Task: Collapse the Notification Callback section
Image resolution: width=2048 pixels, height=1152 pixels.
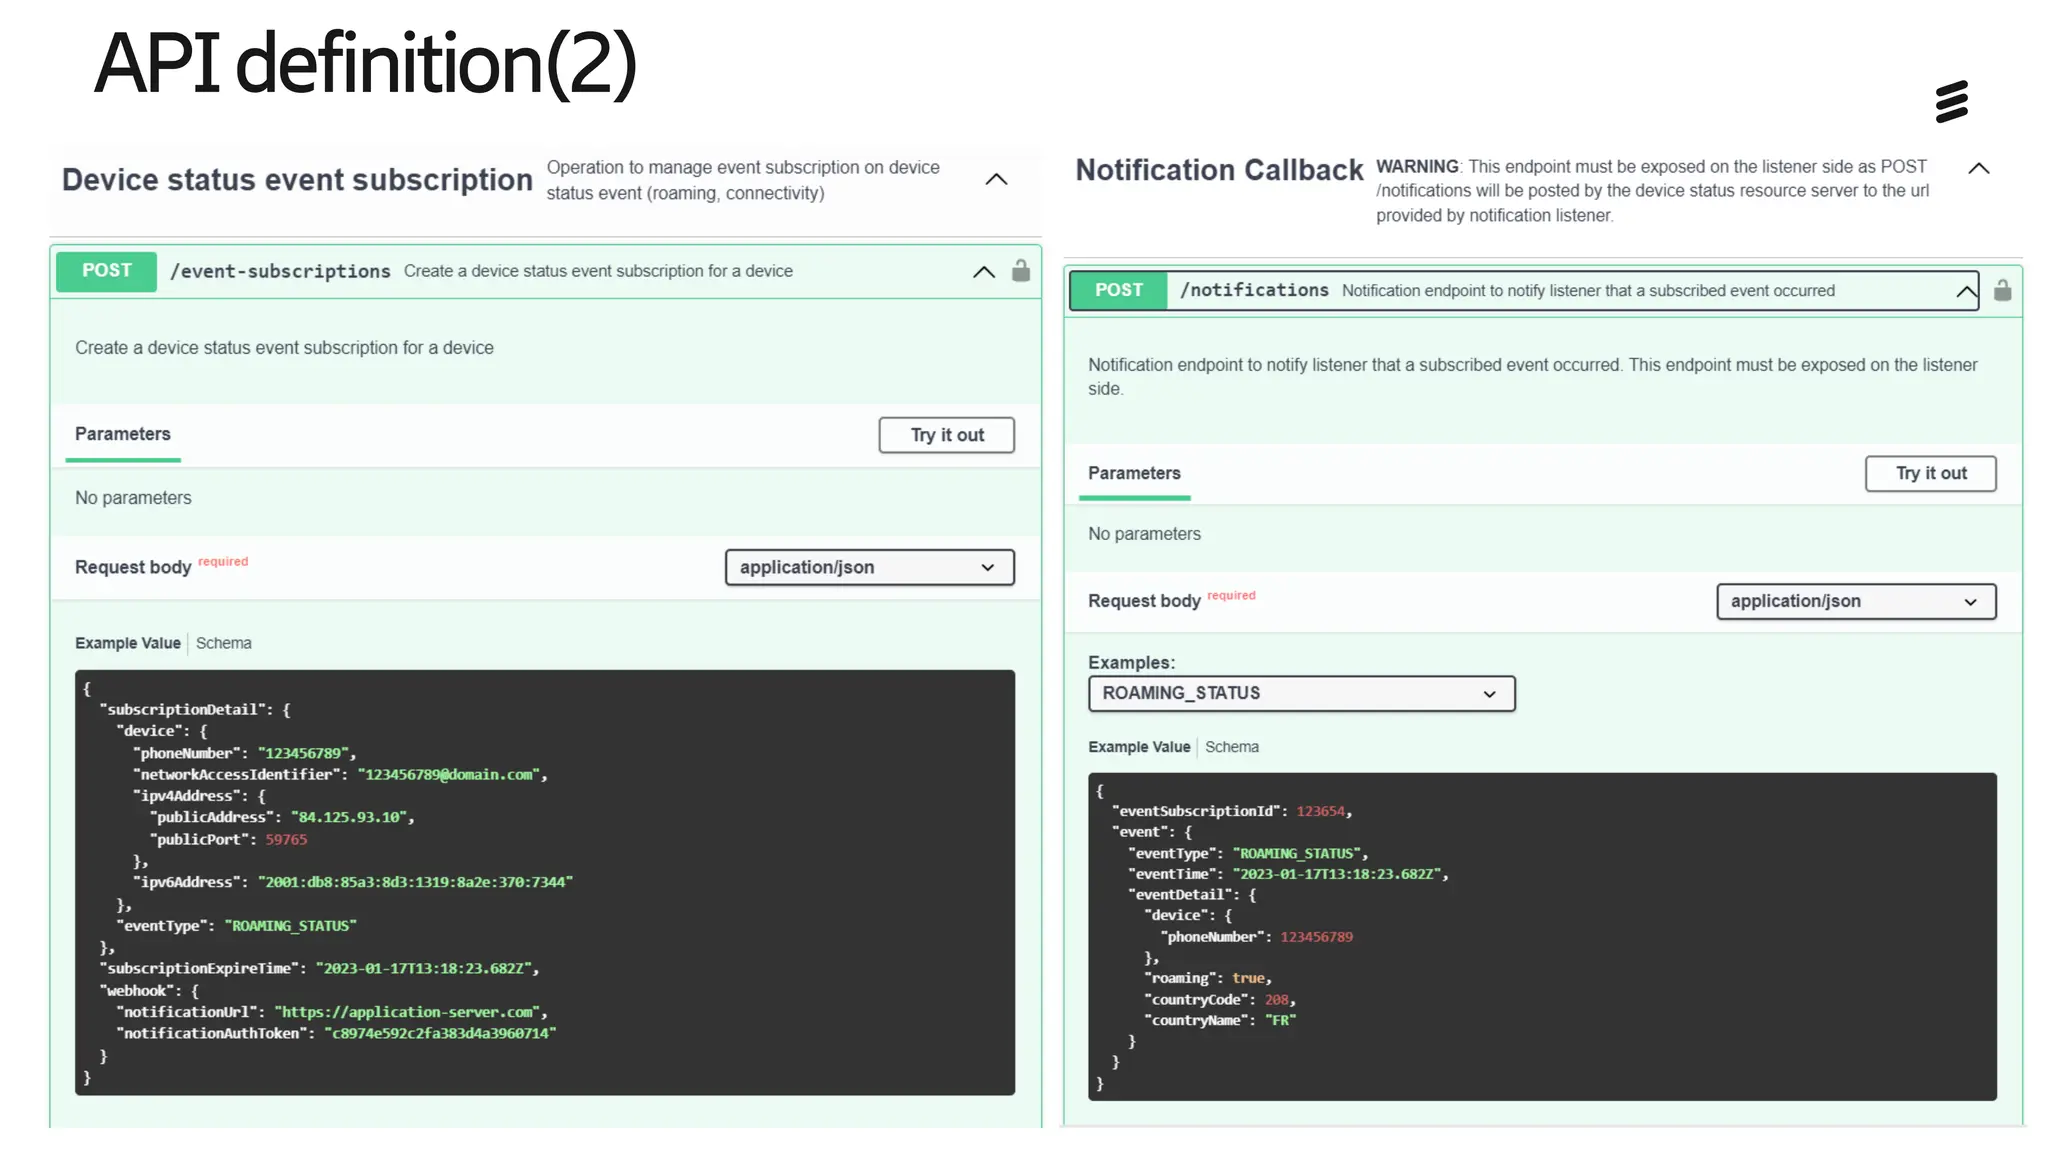Action: coord(1978,168)
